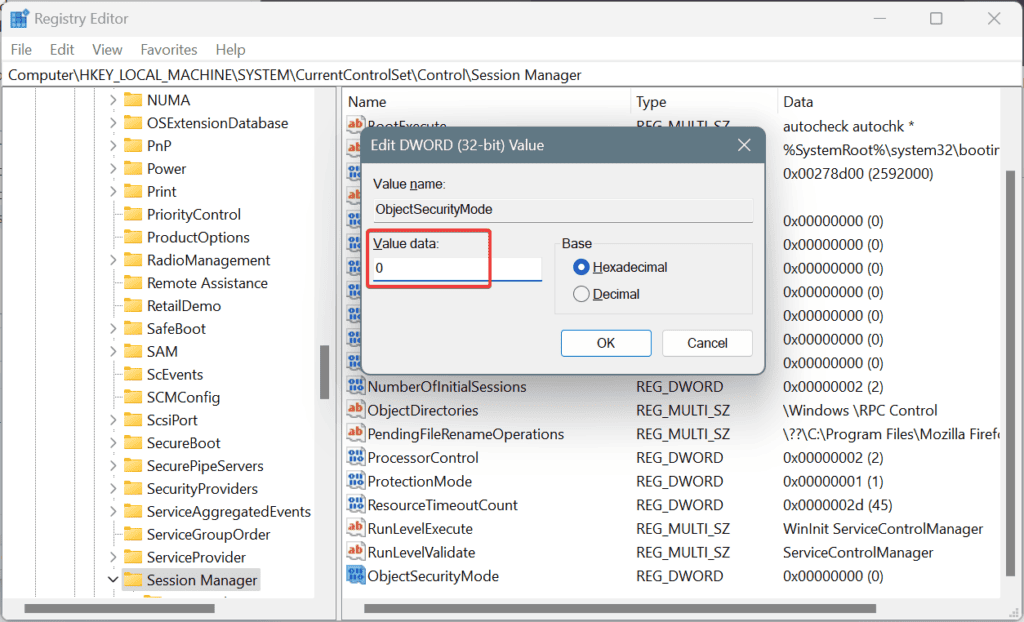The image size is (1024, 622).
Task: Select the SAM tree key
Action: (x=162, y=352)
